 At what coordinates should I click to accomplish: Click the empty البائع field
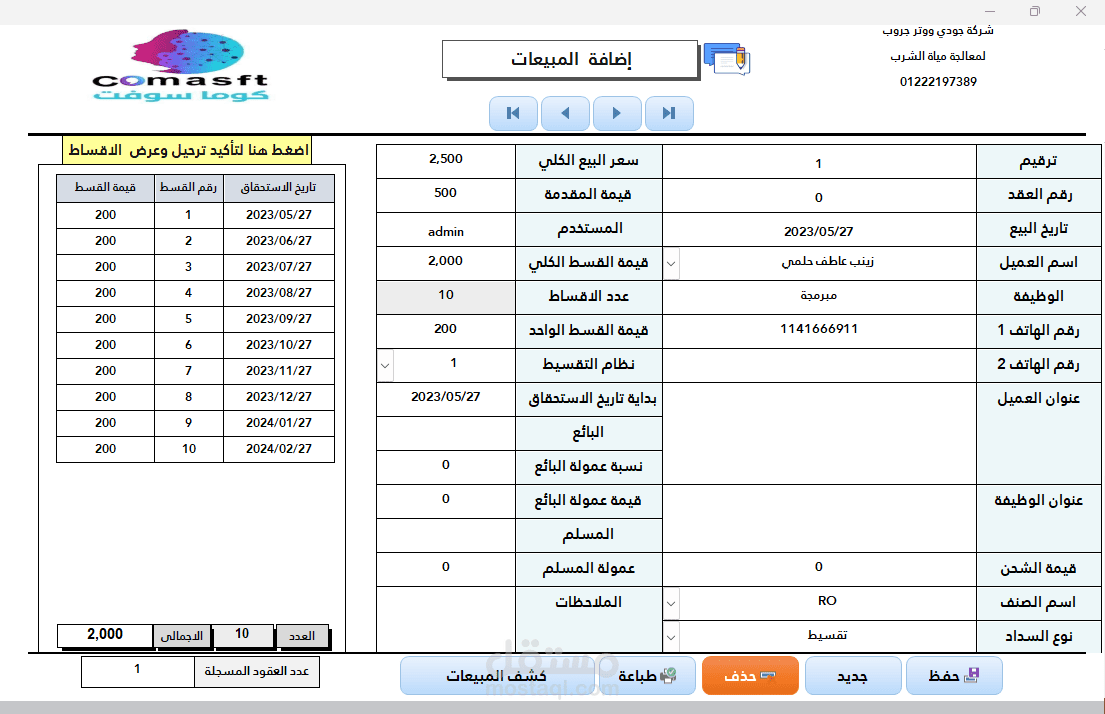pos(446,433)
